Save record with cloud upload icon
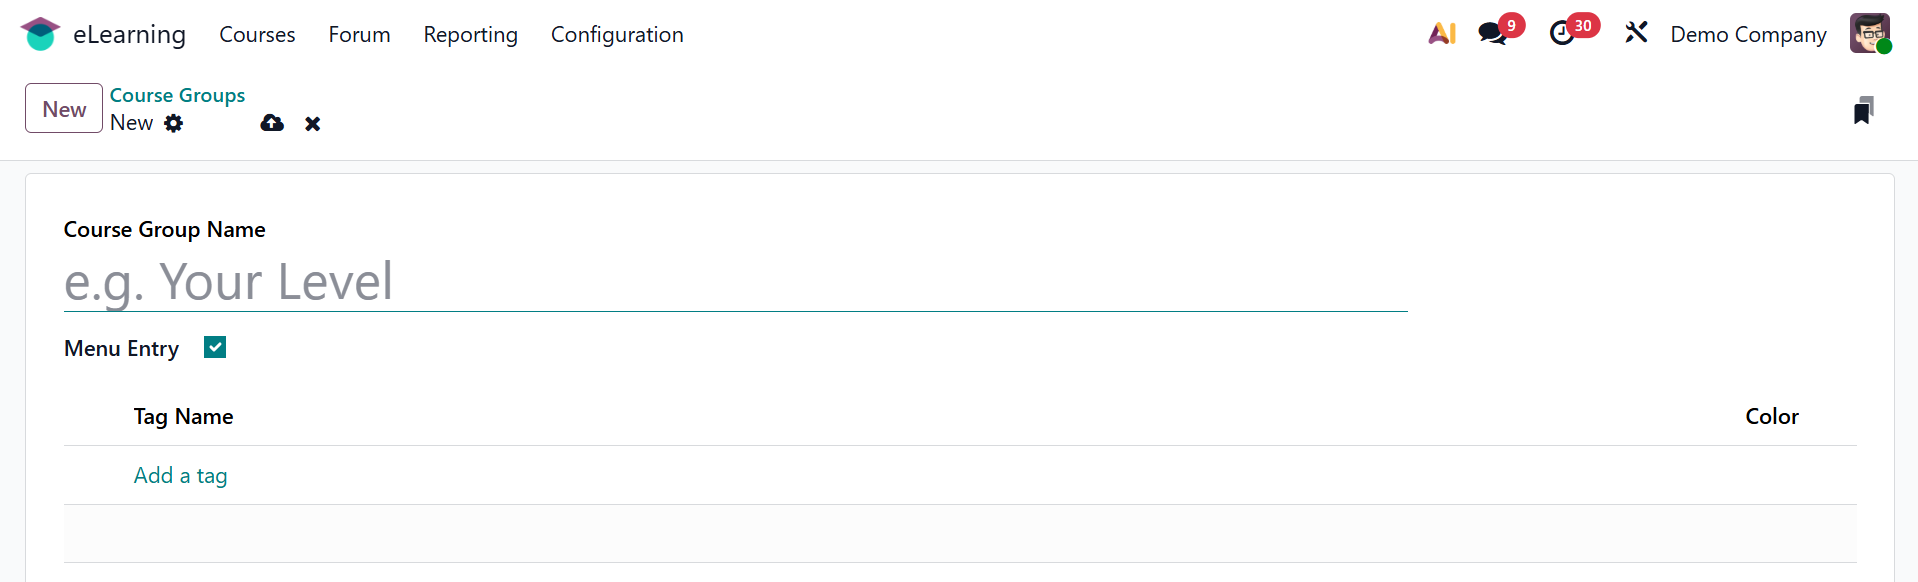1918x582 pixels. click(272, 123)
